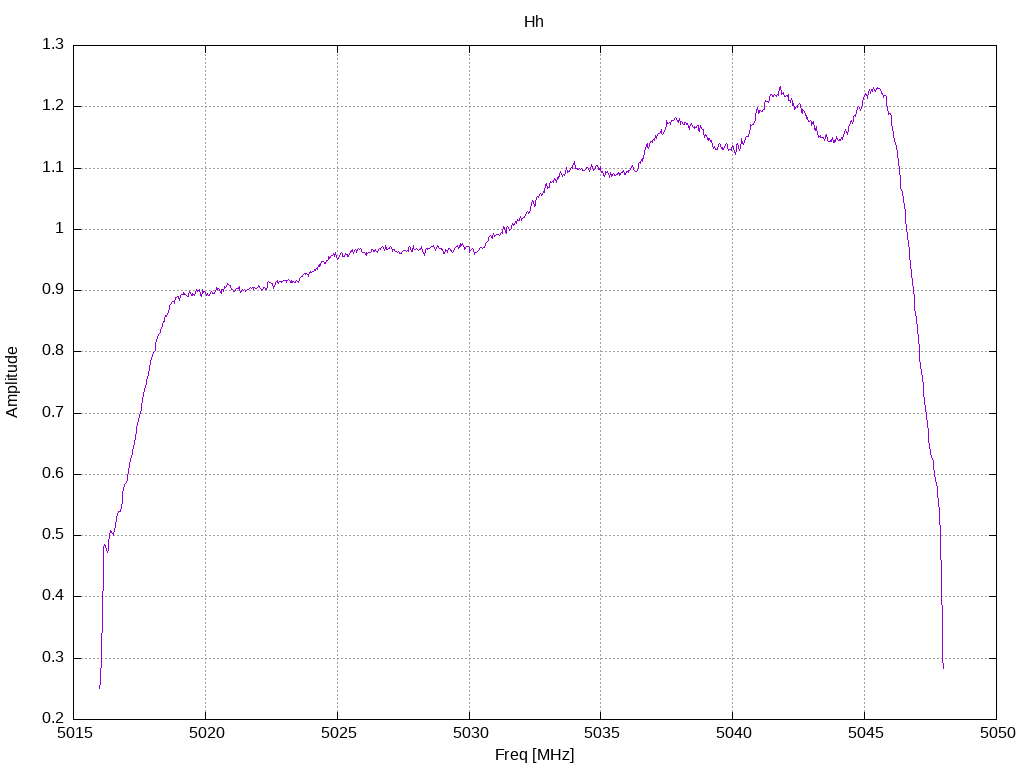Screen dimensions: 1024x768
Task: Click the y-axis tick label 0.5
Action: [53, 535]
